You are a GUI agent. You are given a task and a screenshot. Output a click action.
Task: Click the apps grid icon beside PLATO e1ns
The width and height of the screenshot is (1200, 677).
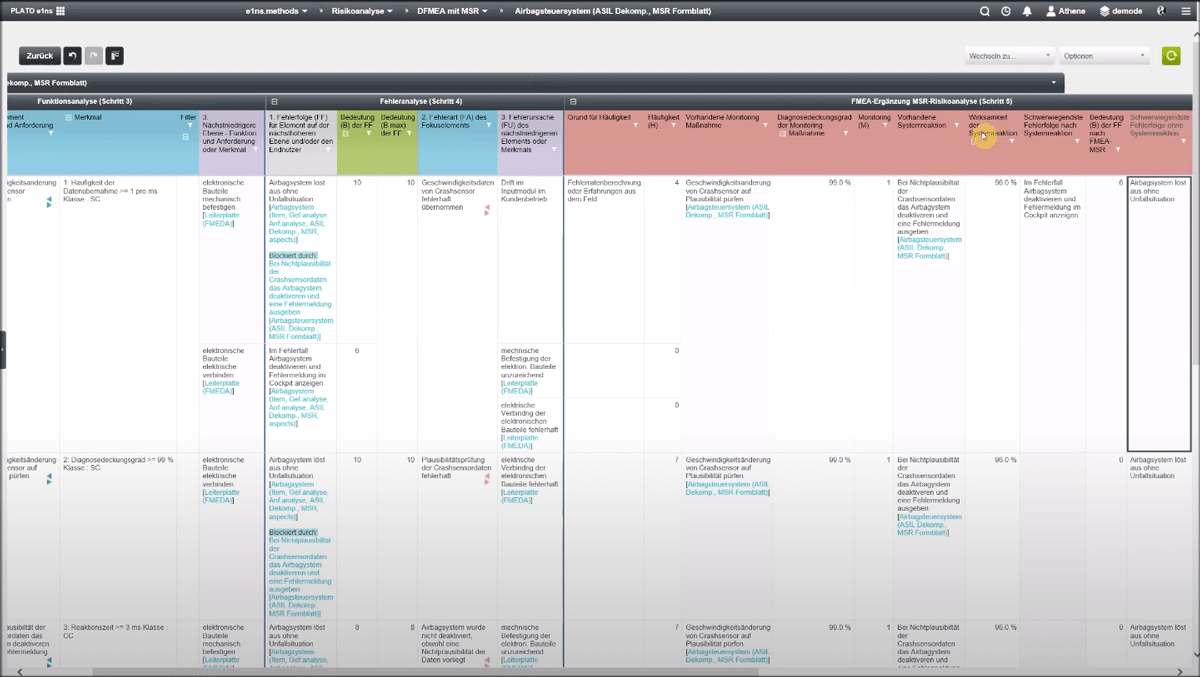pos(62,10)
